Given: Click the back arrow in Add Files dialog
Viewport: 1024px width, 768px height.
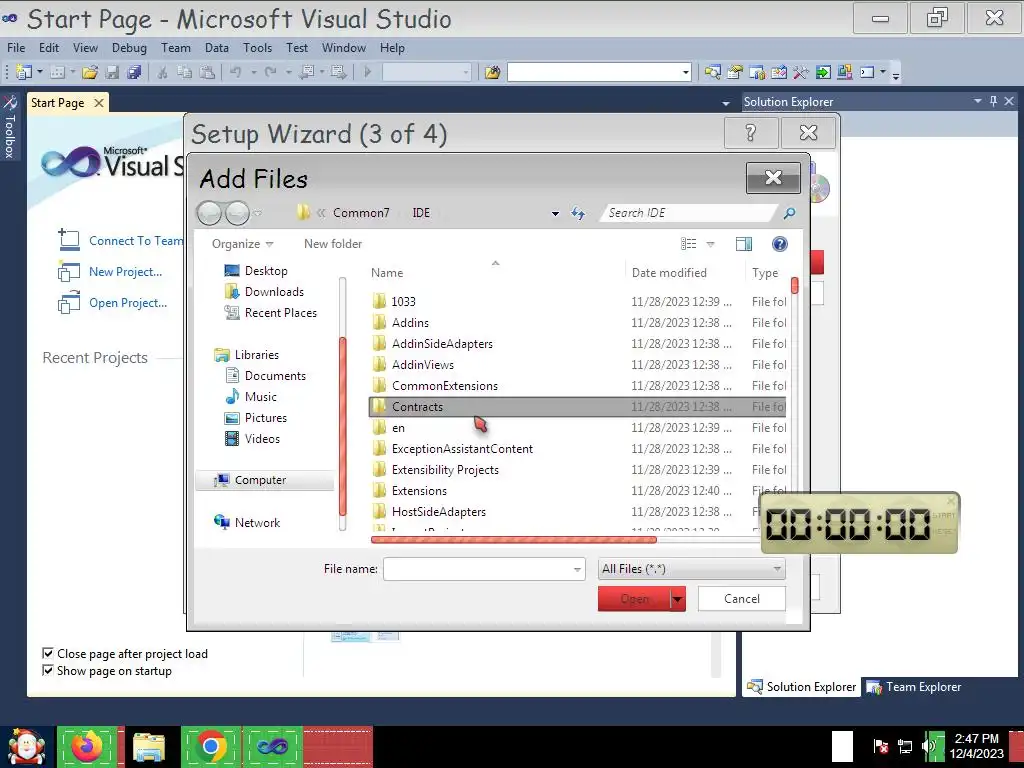Looking at the screenshot, I should (x=209, y=213).
